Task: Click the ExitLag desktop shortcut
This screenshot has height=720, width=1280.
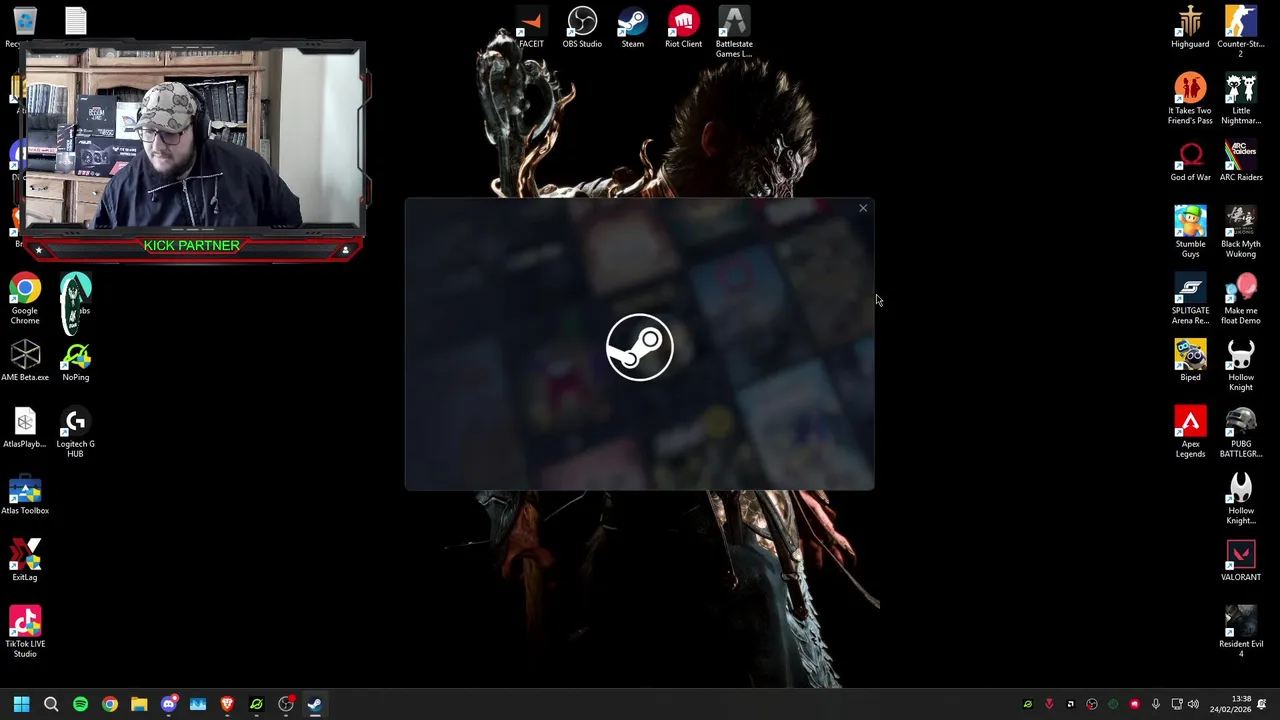Action: pyautogui.click(x=25, y=561)
